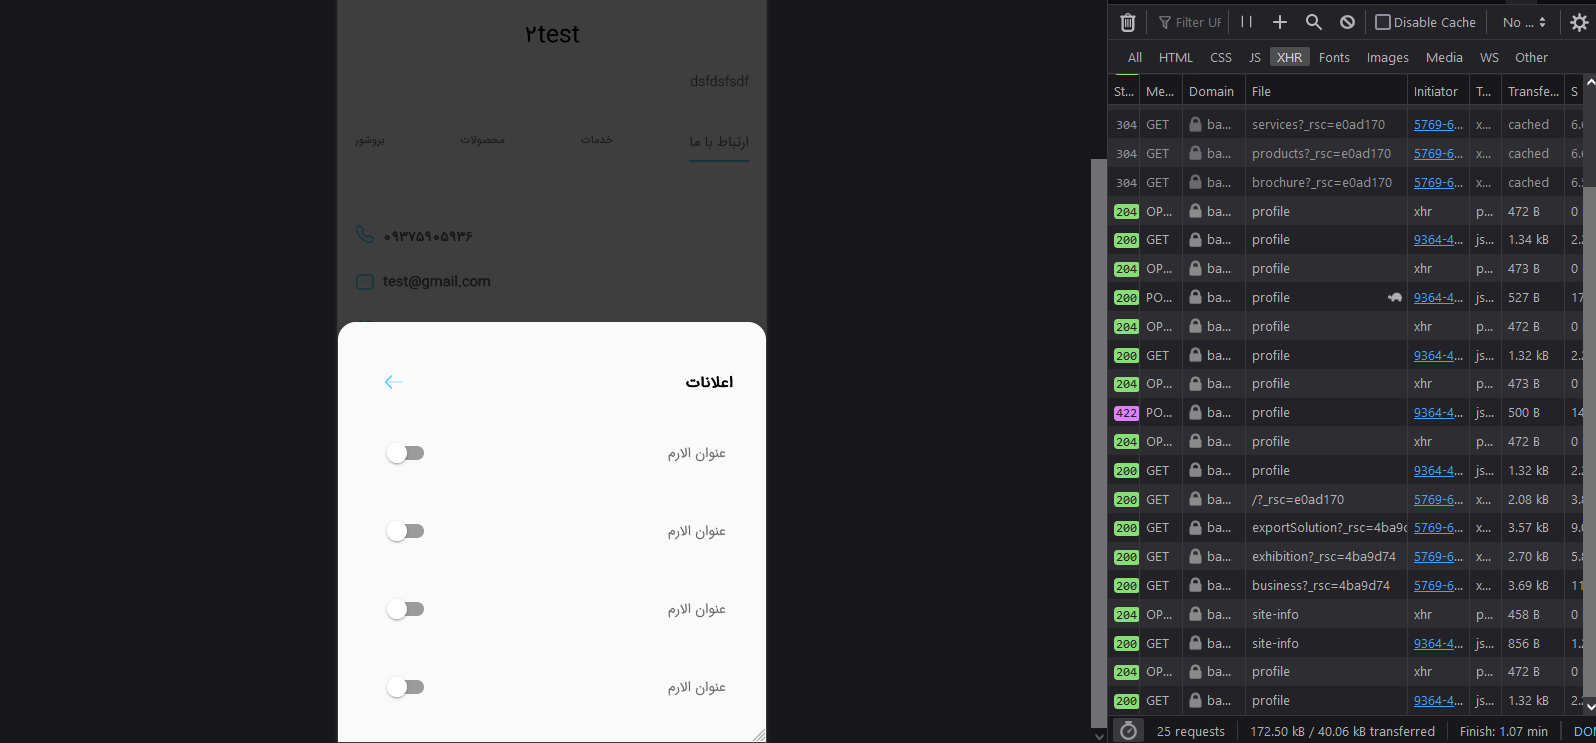1596x743 pixels.
Task: Switch to the خدمات page tab
Action: 597,140
